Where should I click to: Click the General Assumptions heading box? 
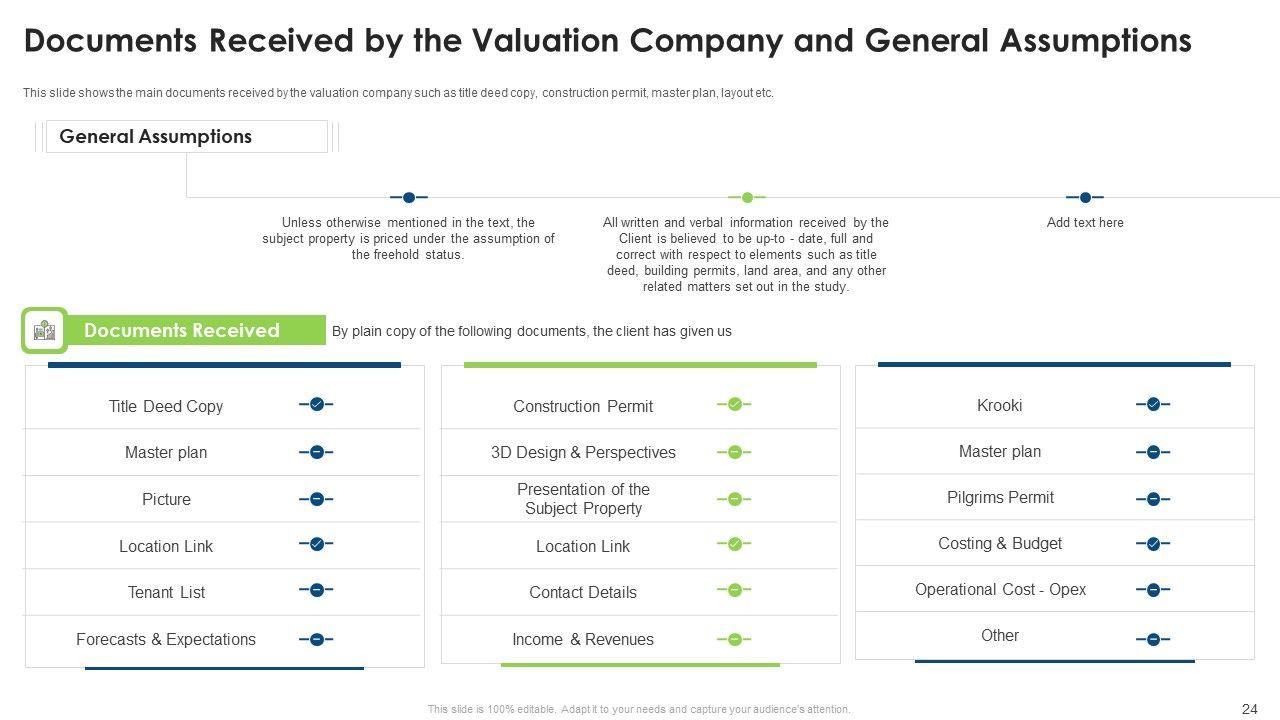[x=186, y=137]
